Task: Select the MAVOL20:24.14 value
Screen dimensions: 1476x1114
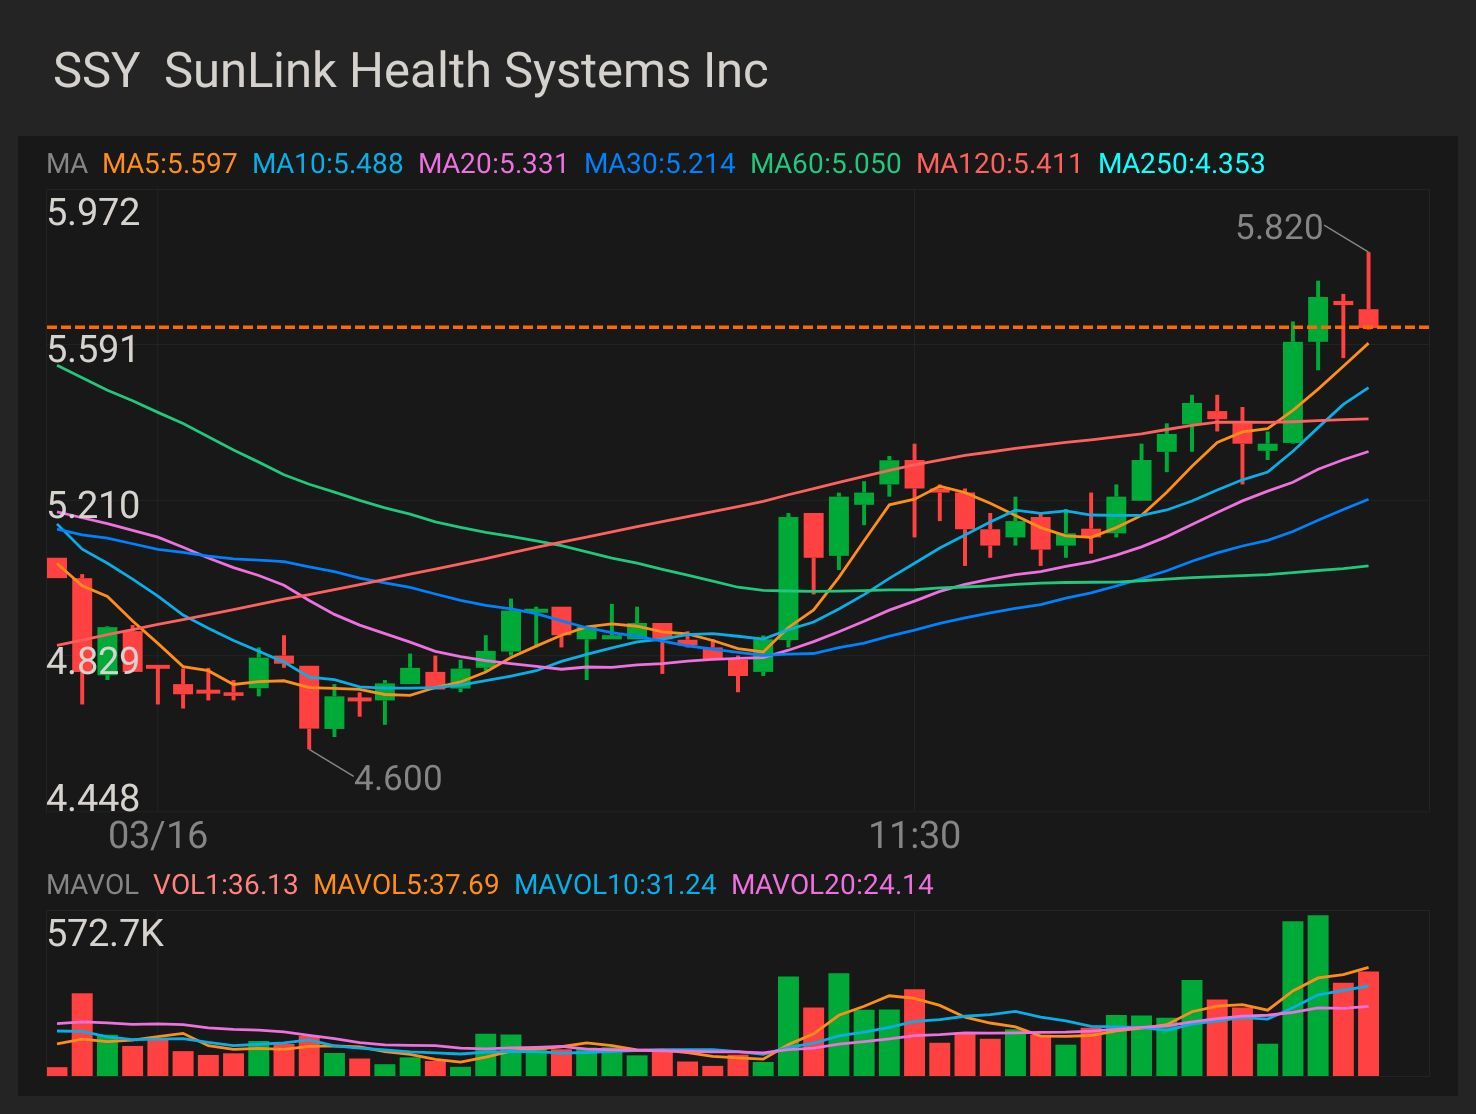Action: (832, 885)
